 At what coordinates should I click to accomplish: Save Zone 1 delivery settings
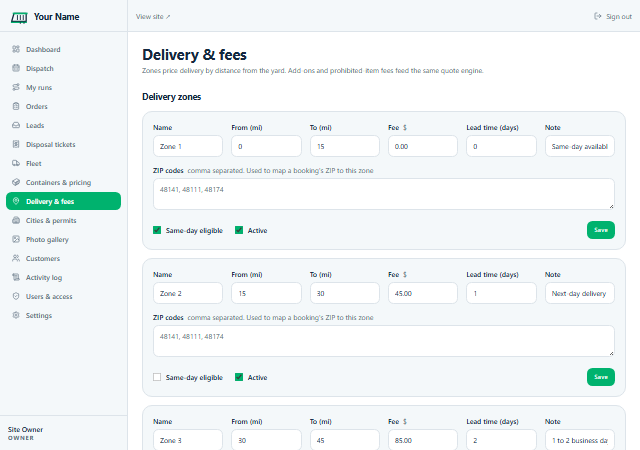[x=601, y=230]
